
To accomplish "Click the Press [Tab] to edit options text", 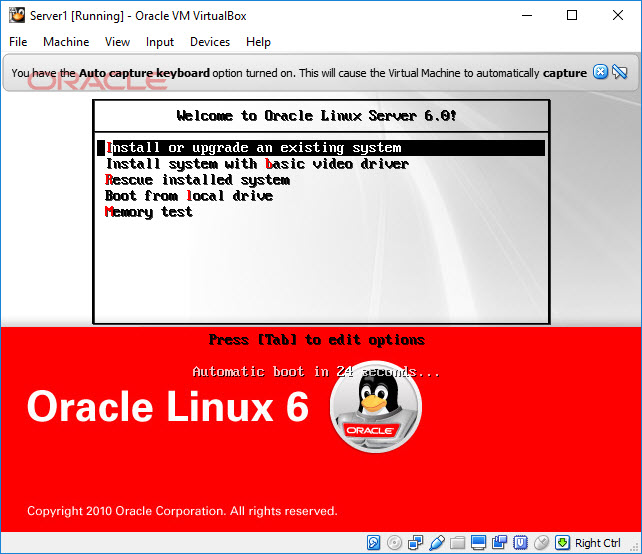I will tap(316, 340).
